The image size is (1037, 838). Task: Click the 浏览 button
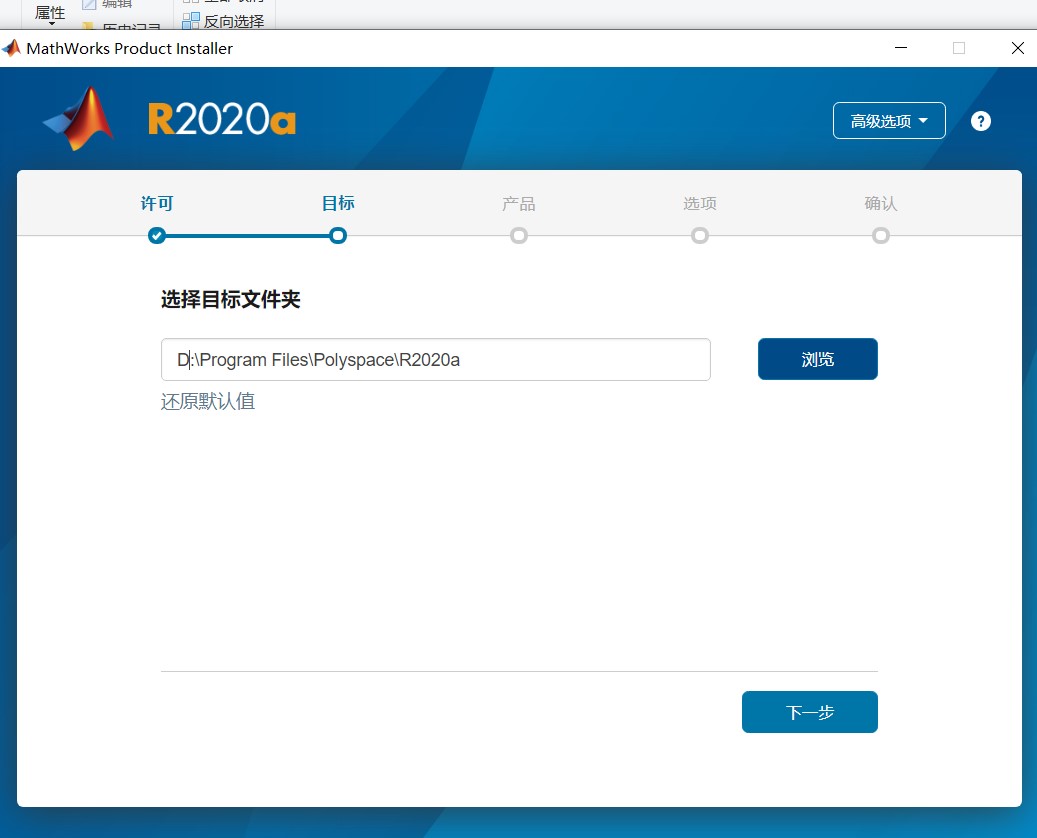(x=817, y=359)
